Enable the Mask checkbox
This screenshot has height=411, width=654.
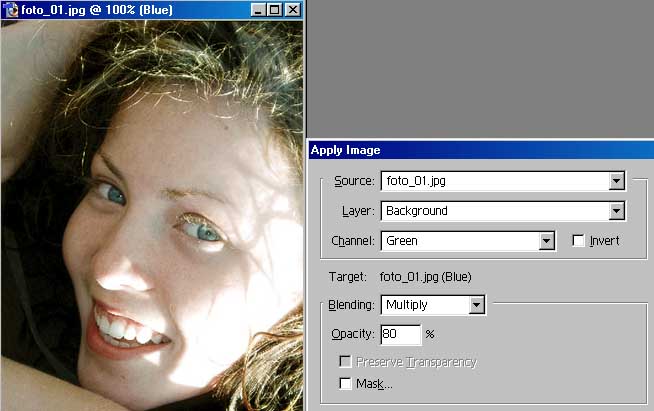(x=345, y=383)
